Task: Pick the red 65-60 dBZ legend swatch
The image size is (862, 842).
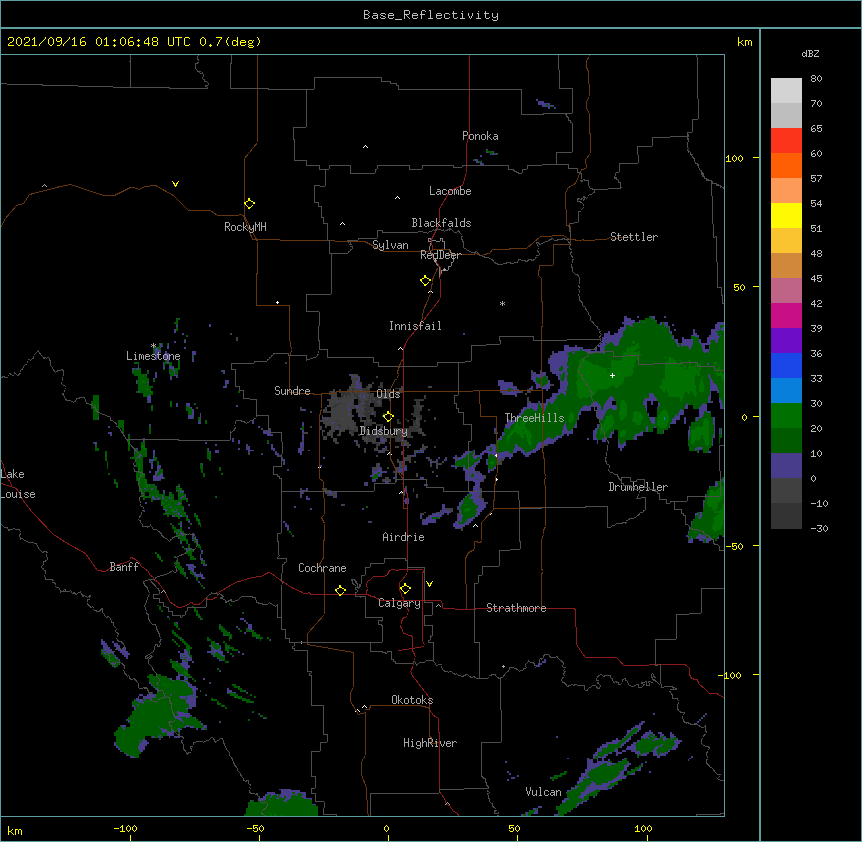Action: coord(786,141)
